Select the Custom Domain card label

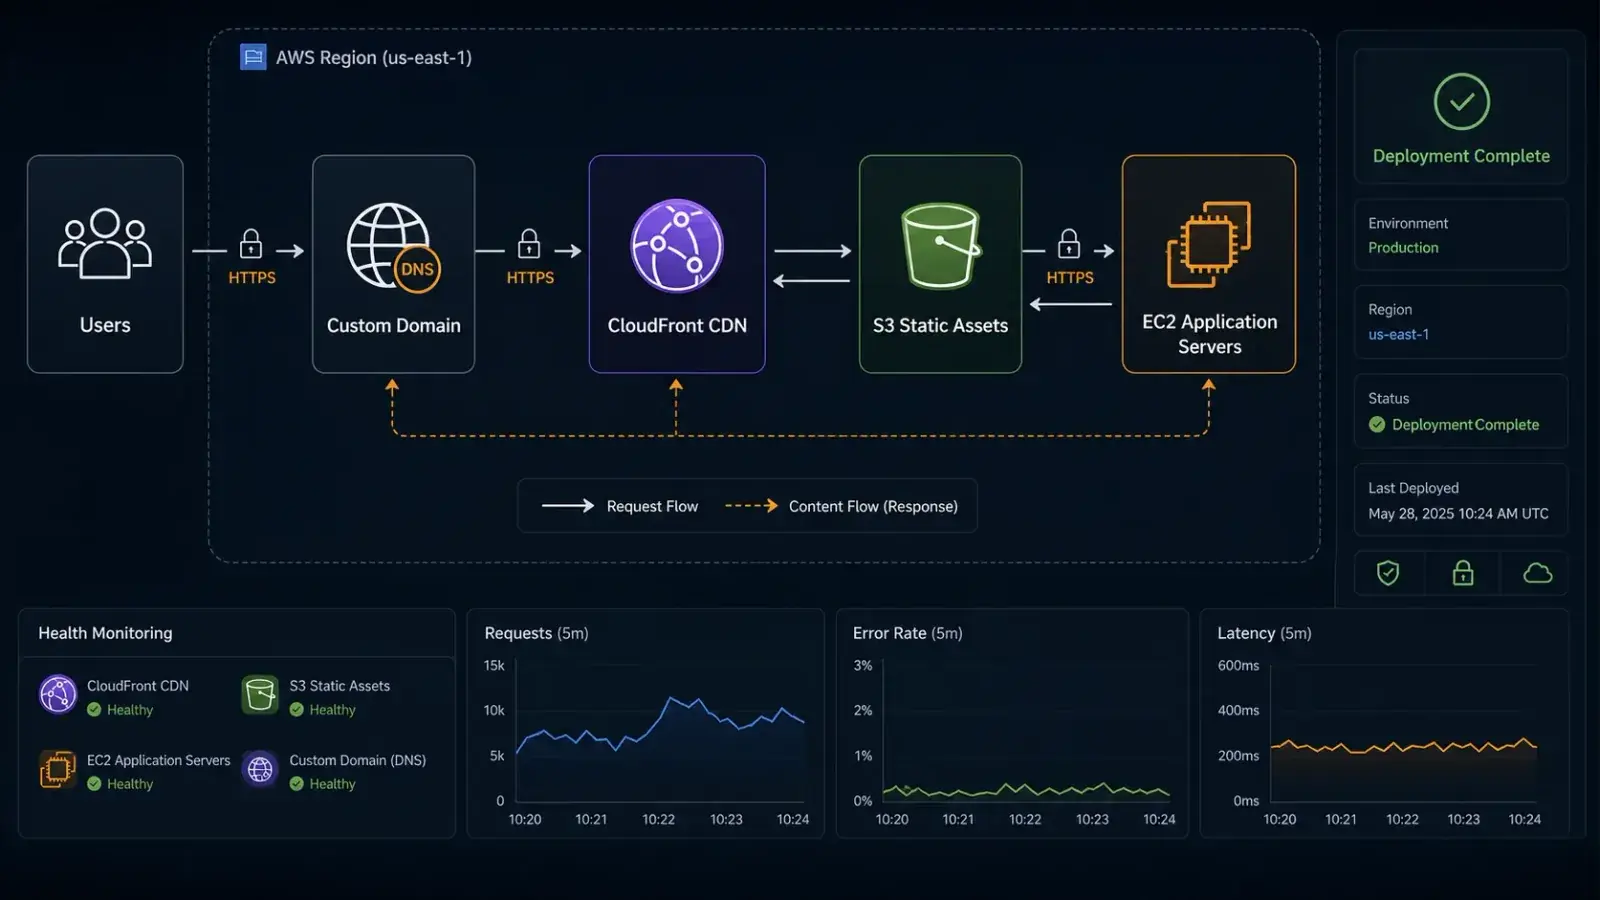[x=394, y=325]
